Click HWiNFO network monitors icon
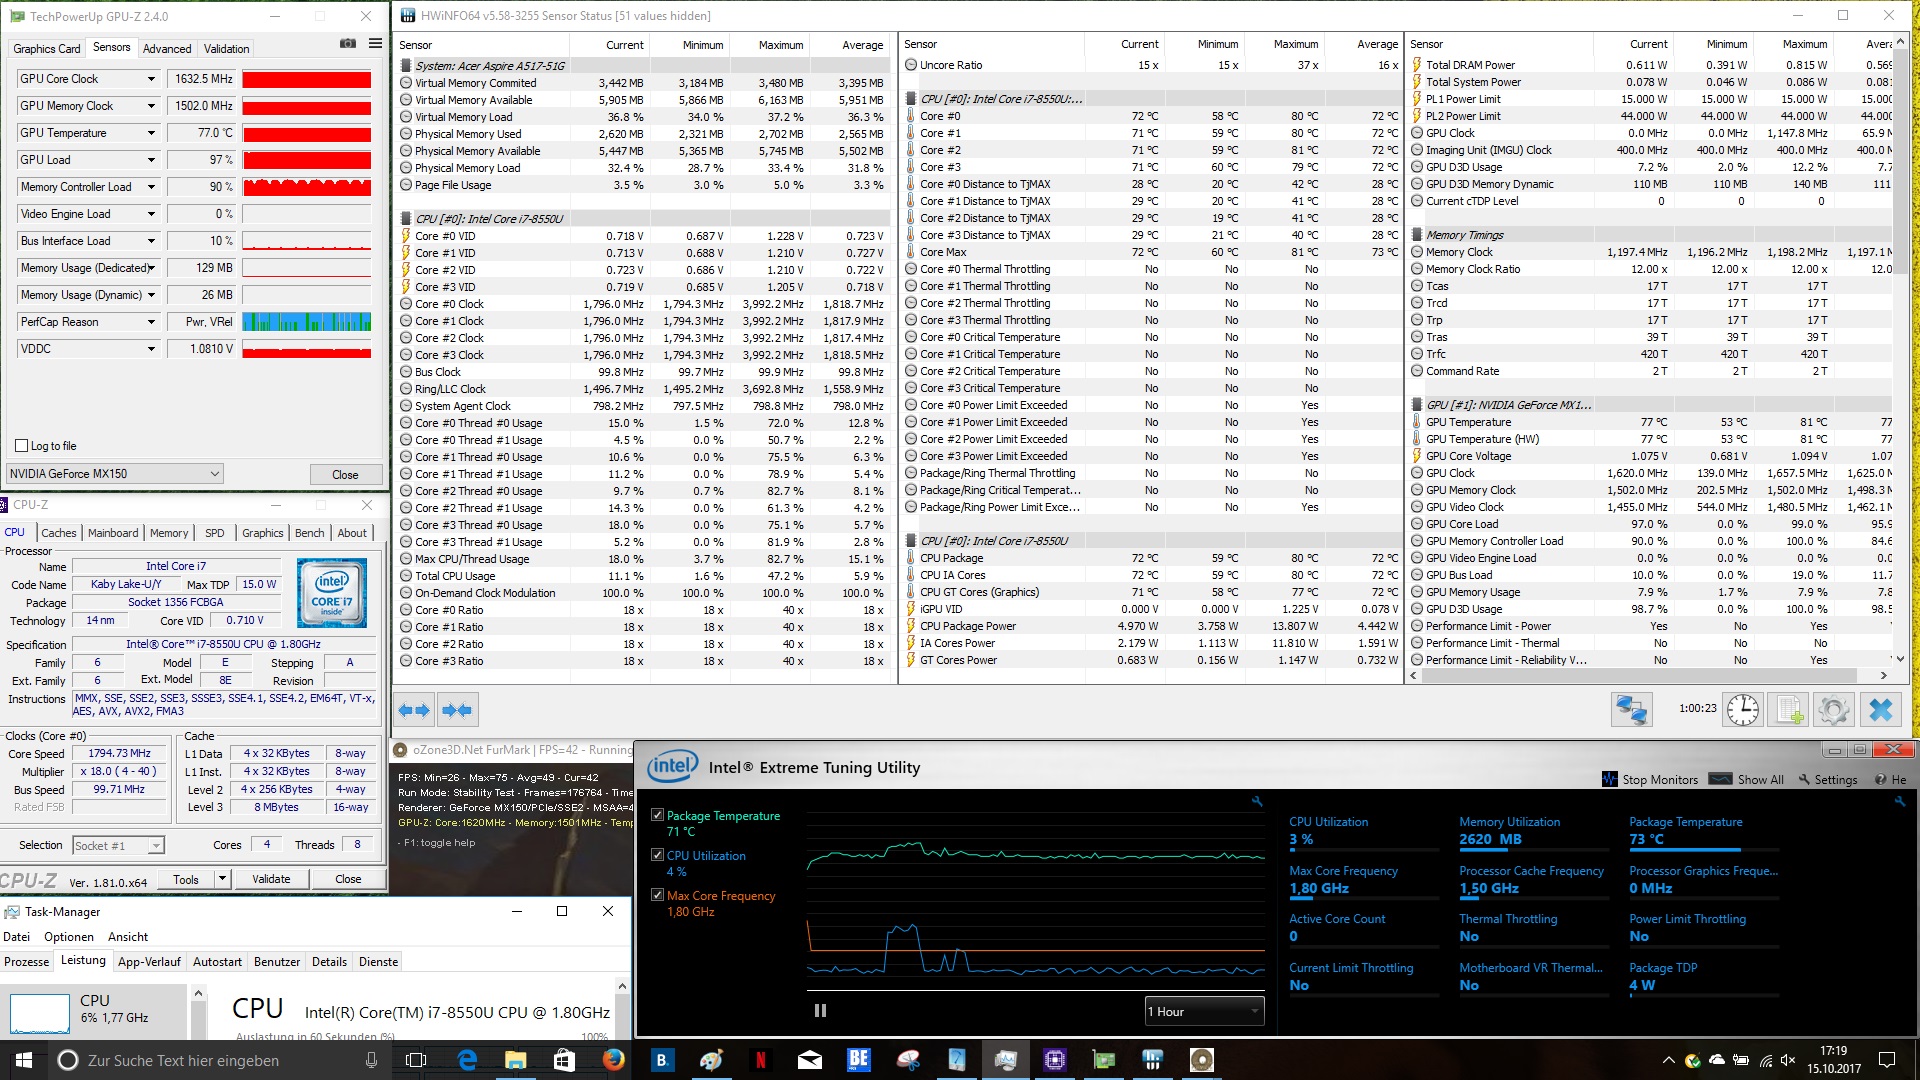Viewport: 1920px width, 1080px height. 1631,710
